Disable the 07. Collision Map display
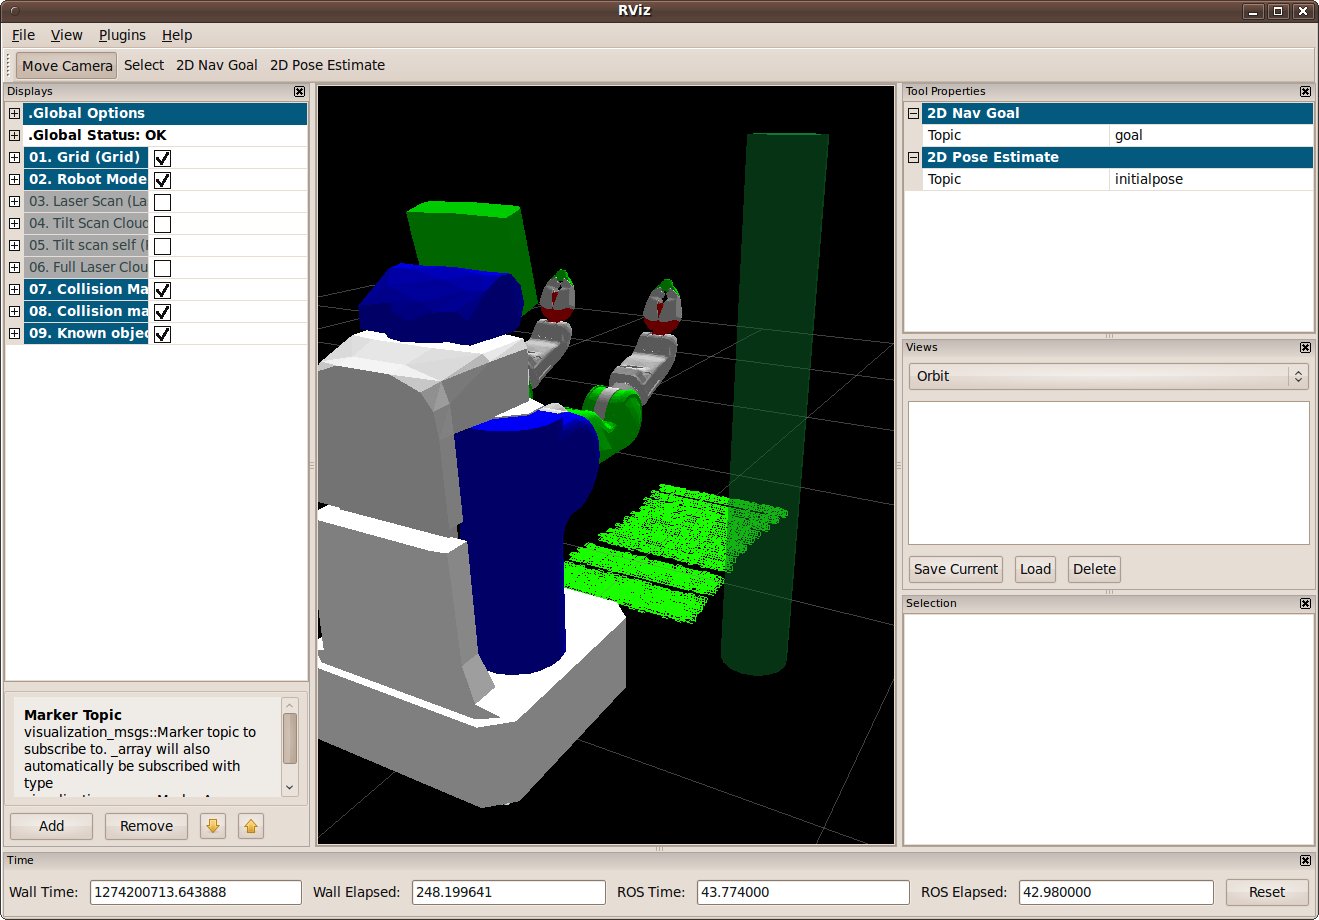1319x920 pixels. tap(162, 290)
